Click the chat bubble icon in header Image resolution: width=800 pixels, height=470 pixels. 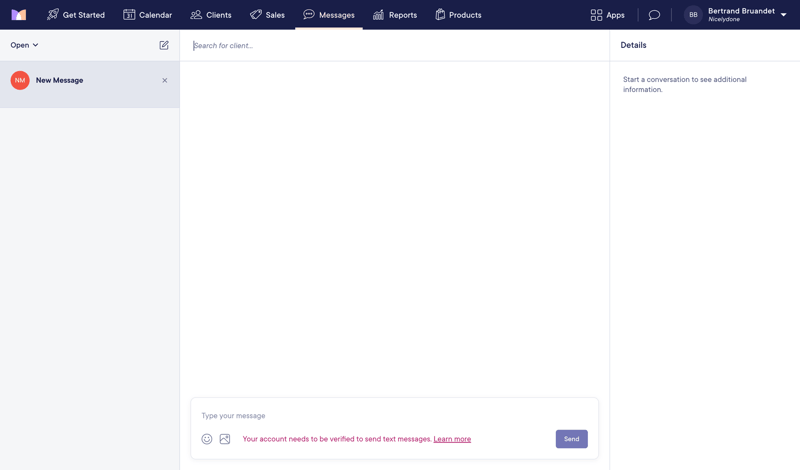[x=654, y=15]
